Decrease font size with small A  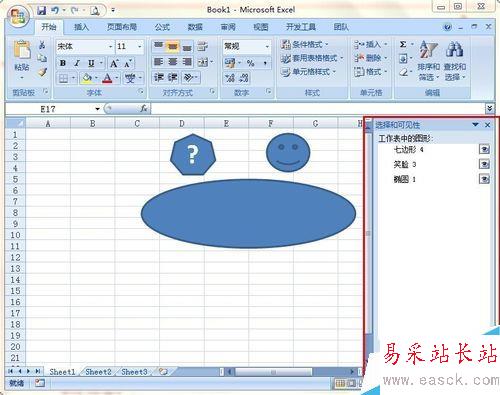[128, 63]
